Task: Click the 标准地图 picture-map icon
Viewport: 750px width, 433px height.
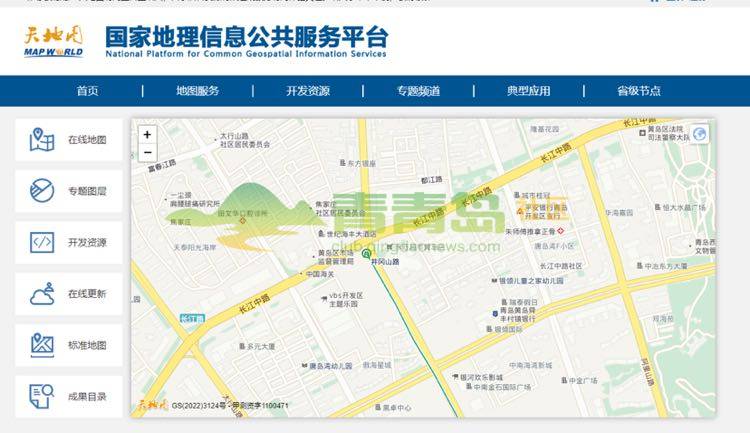Action: [x=42, y=345]
